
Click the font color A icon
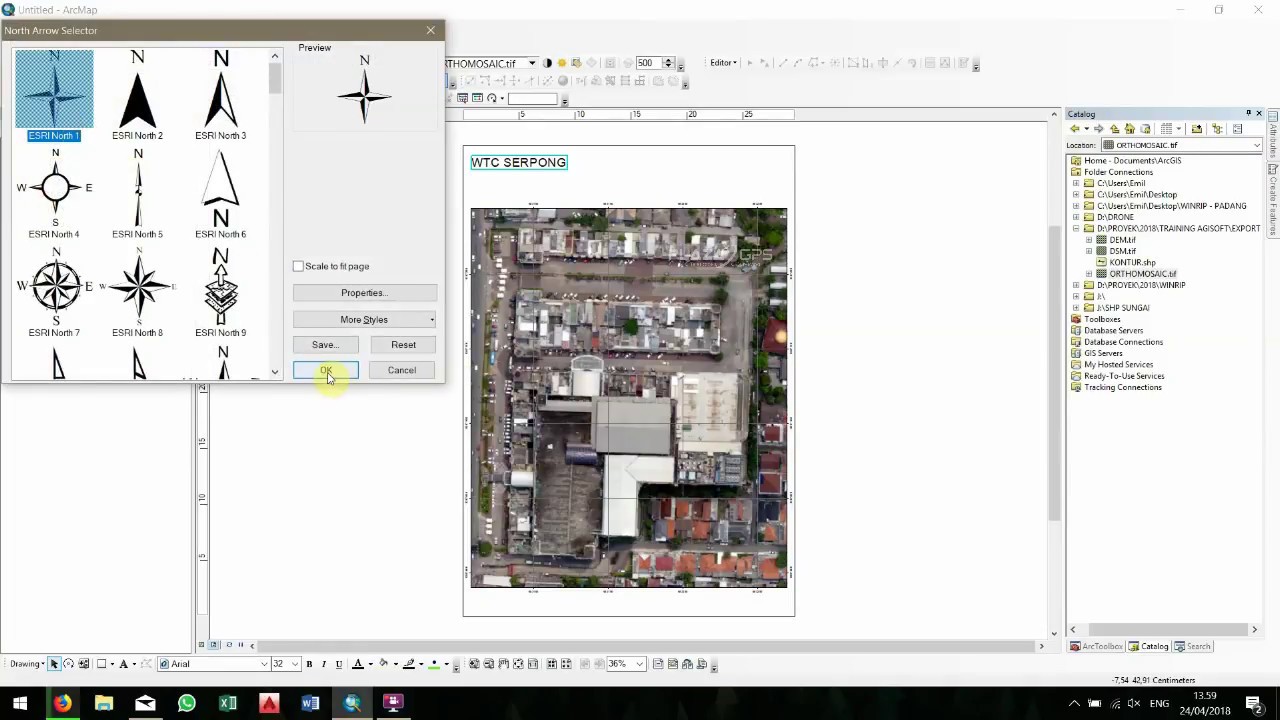point(358,664)
